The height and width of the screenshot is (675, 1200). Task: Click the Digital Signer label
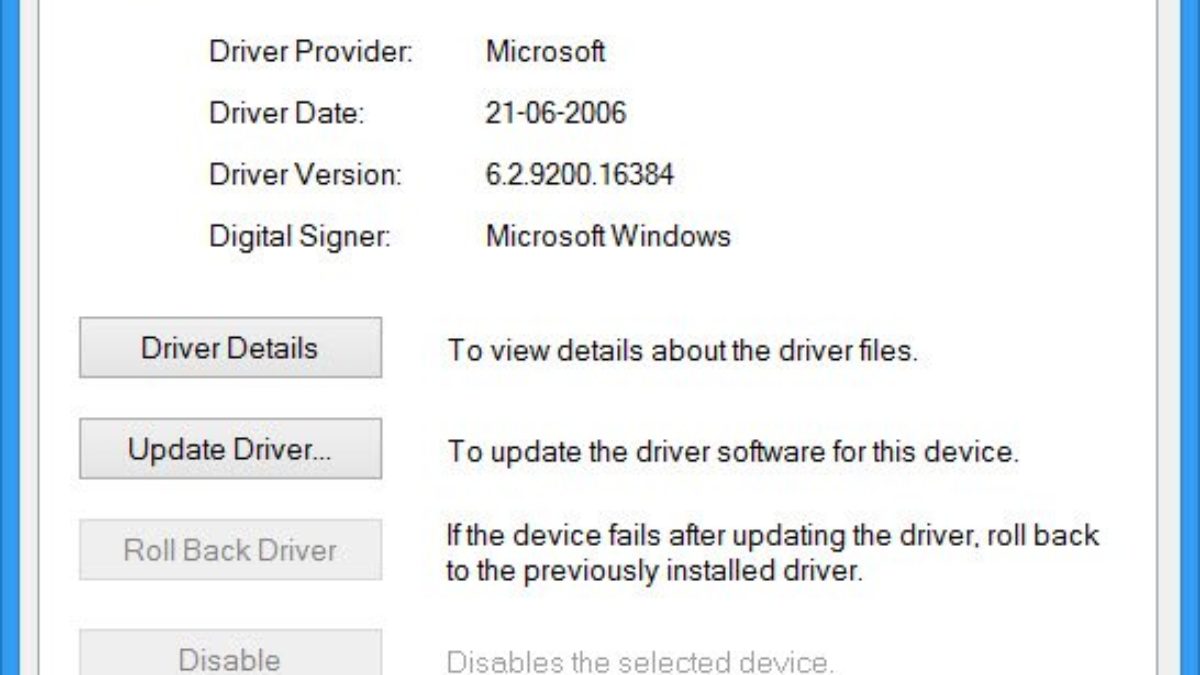tap(299, 237)
